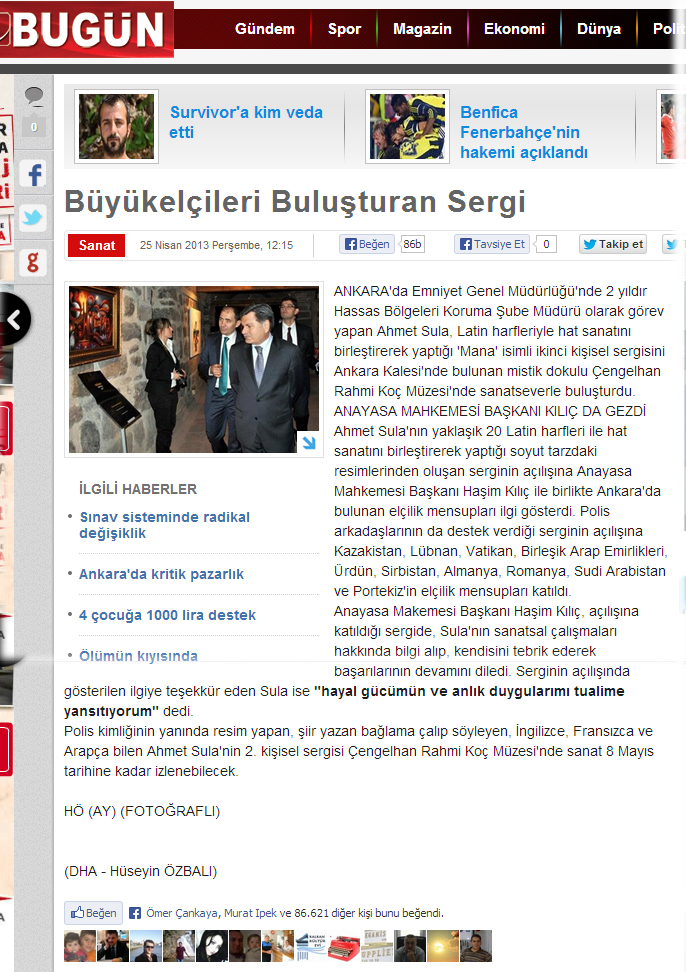
Task: Select Ekonomi in navigation bar
Action: tap(514, 29)
